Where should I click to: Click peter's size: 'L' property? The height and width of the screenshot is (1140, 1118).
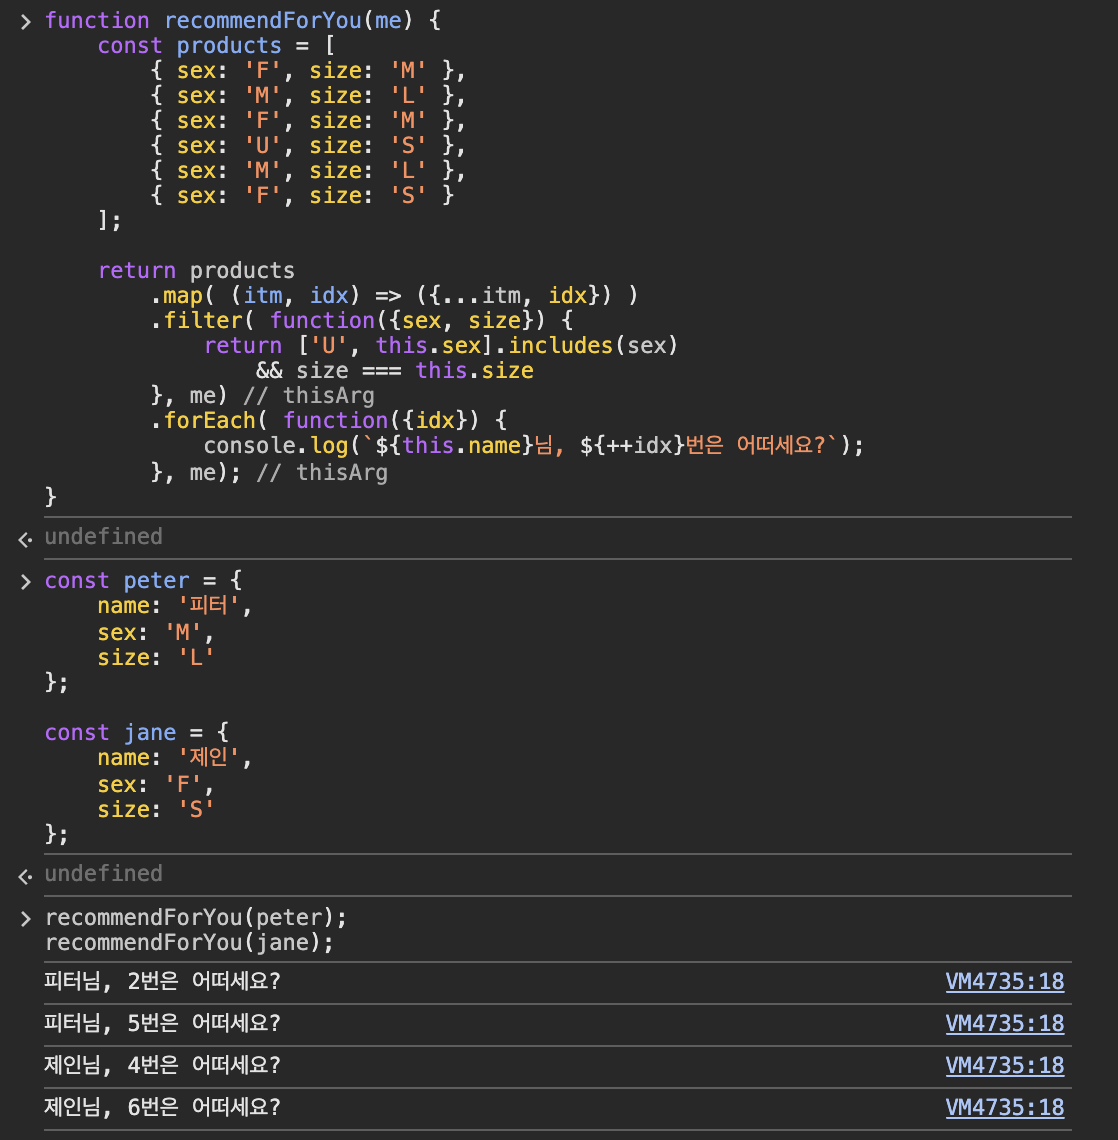tap(156, 658)
